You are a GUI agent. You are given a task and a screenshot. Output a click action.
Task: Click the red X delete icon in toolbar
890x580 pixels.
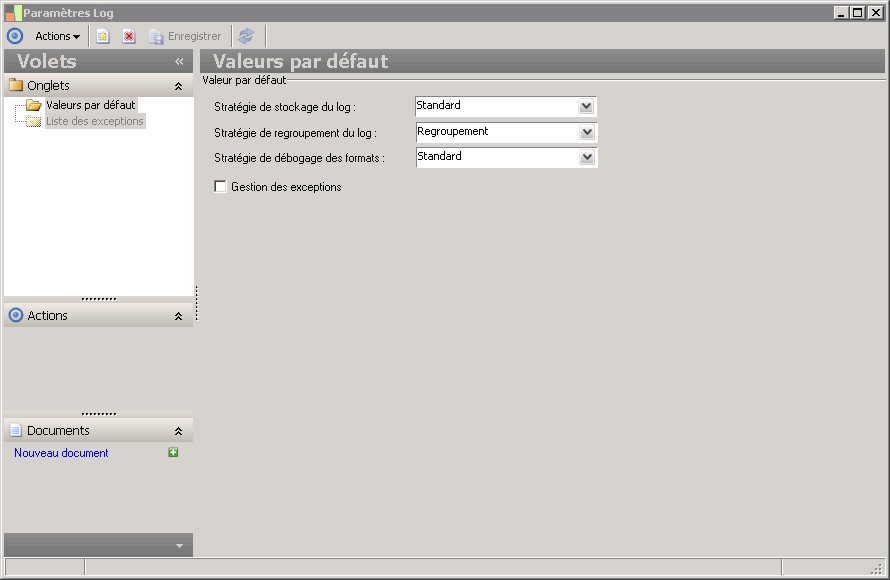(129, 36)
